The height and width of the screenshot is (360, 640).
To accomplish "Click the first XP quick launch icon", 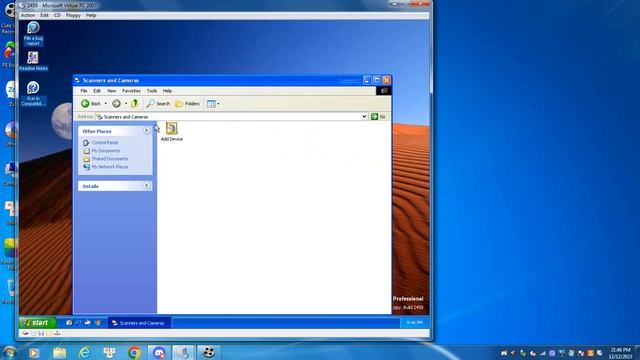I will (69, 323).
